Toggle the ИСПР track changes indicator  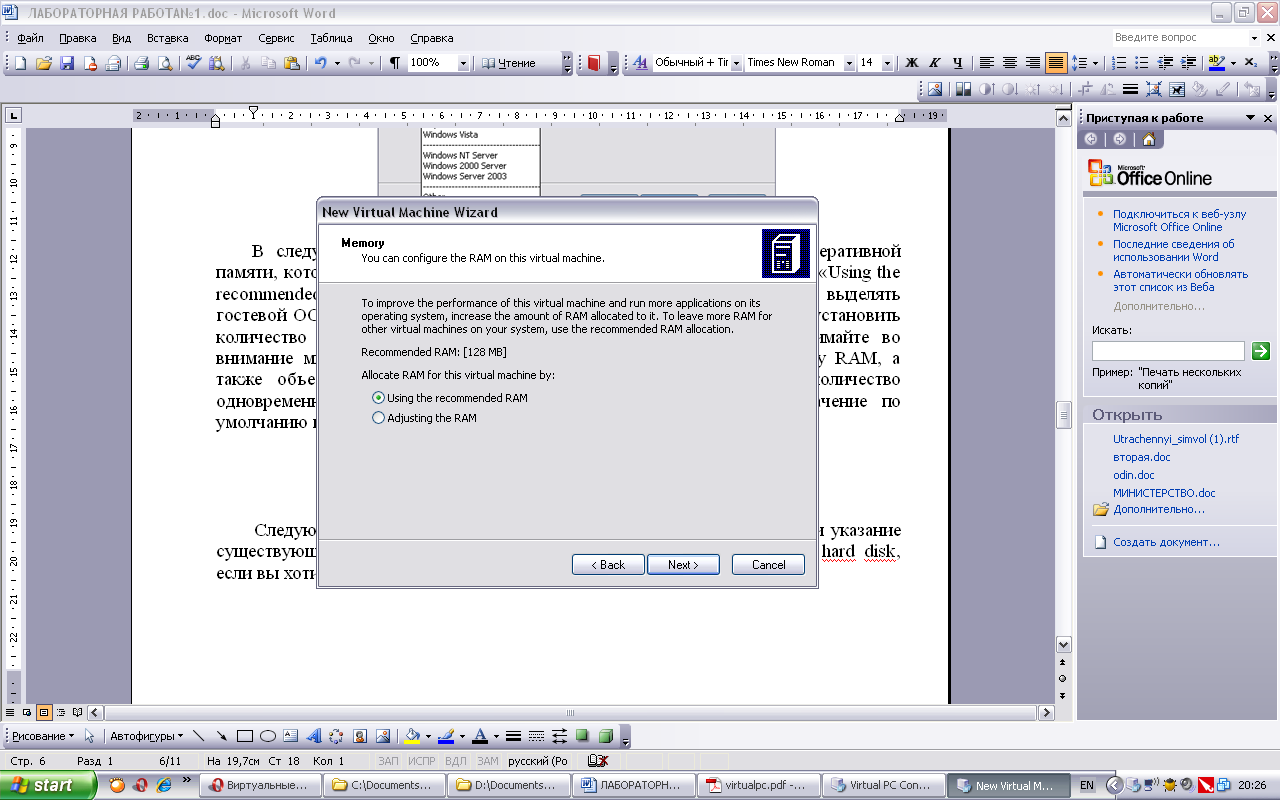[x=421, y=761]
